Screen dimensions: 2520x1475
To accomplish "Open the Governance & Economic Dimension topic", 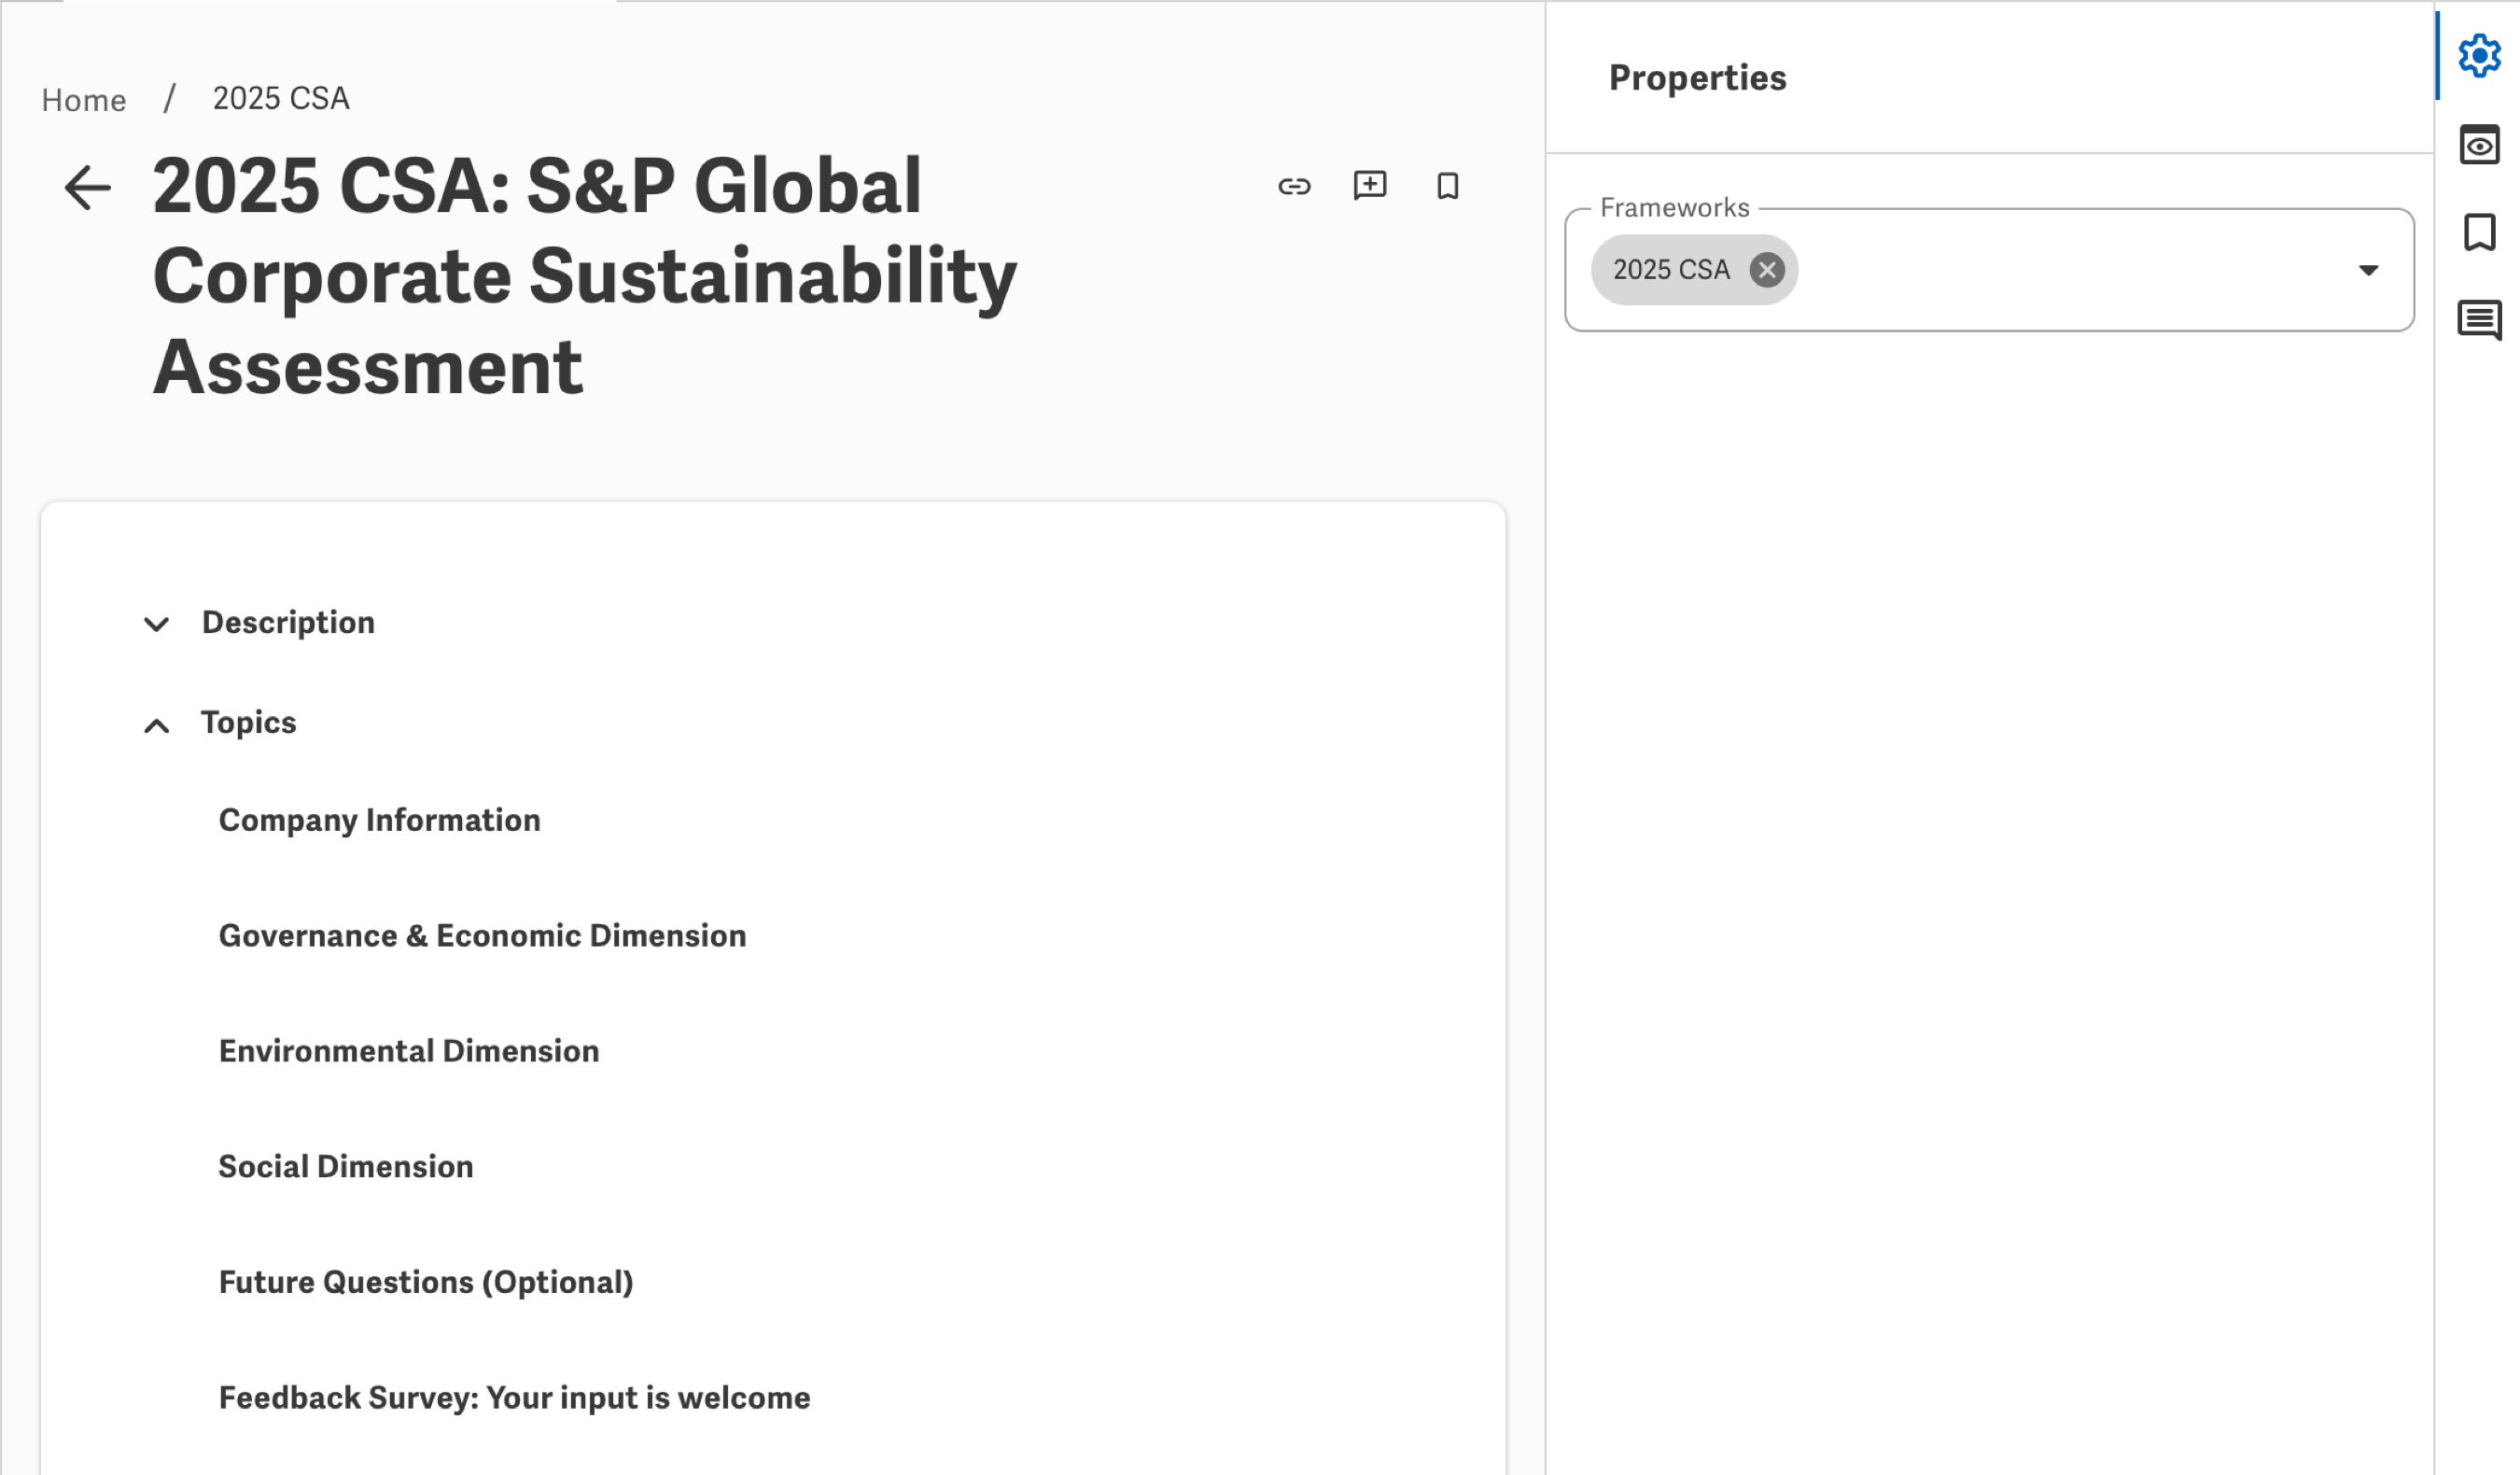I will pyautogui.click(x=482, y=936).
